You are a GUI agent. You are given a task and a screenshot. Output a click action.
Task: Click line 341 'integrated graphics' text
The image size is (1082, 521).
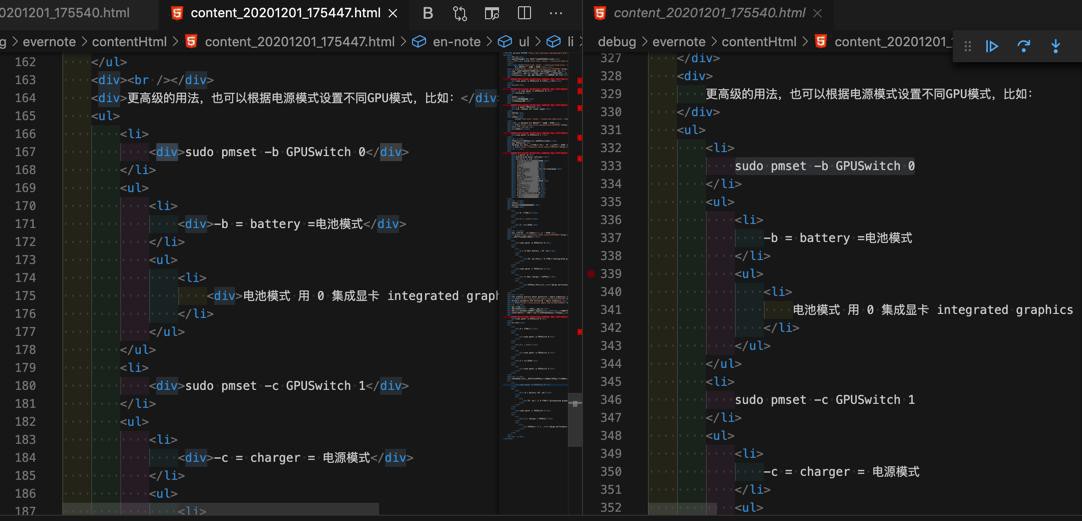point(1005,309)
